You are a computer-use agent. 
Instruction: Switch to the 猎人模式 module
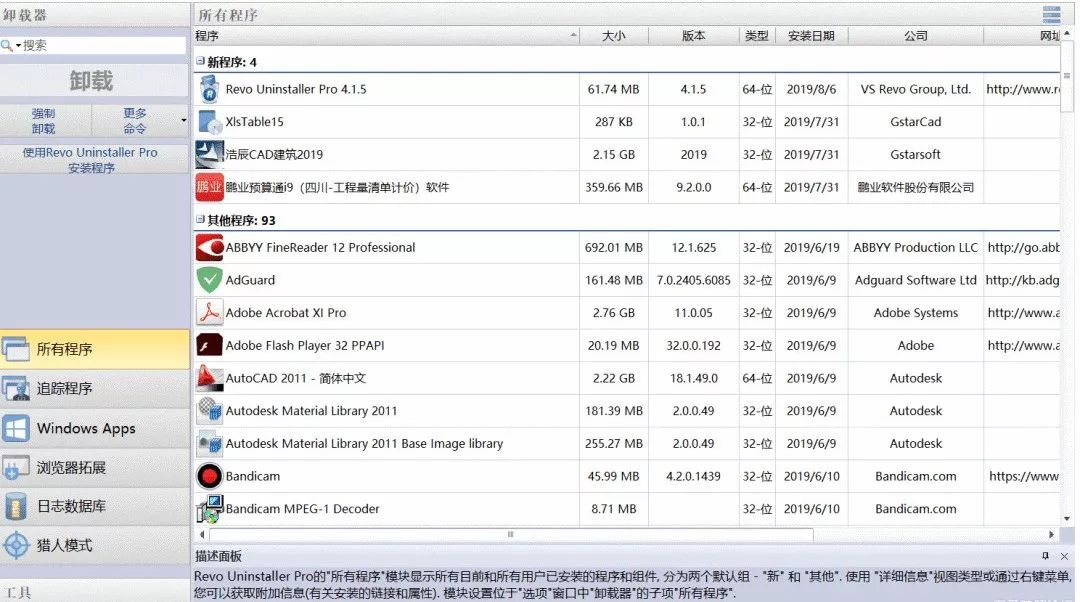[95, 546]
